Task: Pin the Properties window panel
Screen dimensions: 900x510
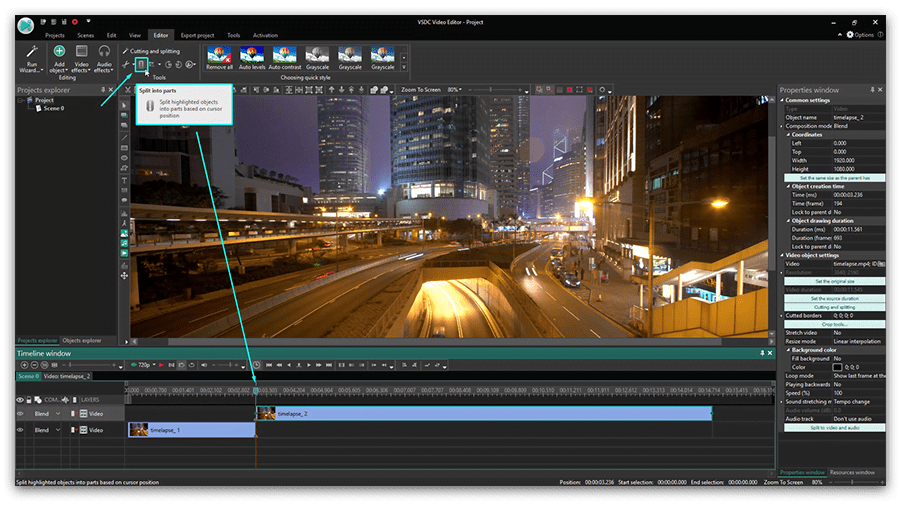Action: click(872, 90)
